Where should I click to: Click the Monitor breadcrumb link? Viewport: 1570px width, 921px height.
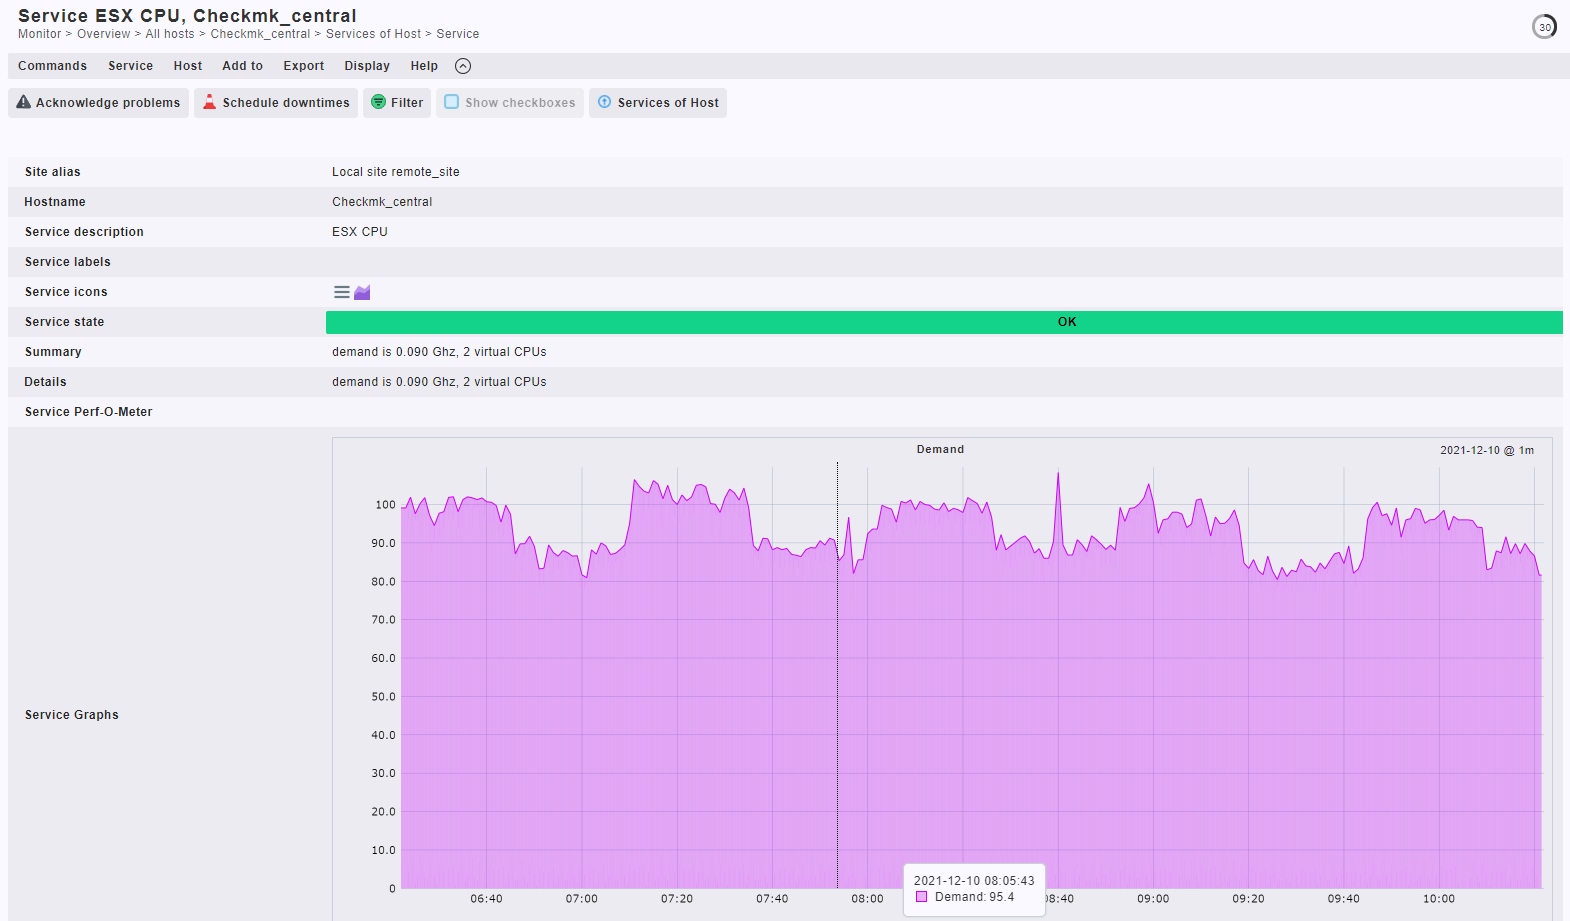click(x=40, y=34)
